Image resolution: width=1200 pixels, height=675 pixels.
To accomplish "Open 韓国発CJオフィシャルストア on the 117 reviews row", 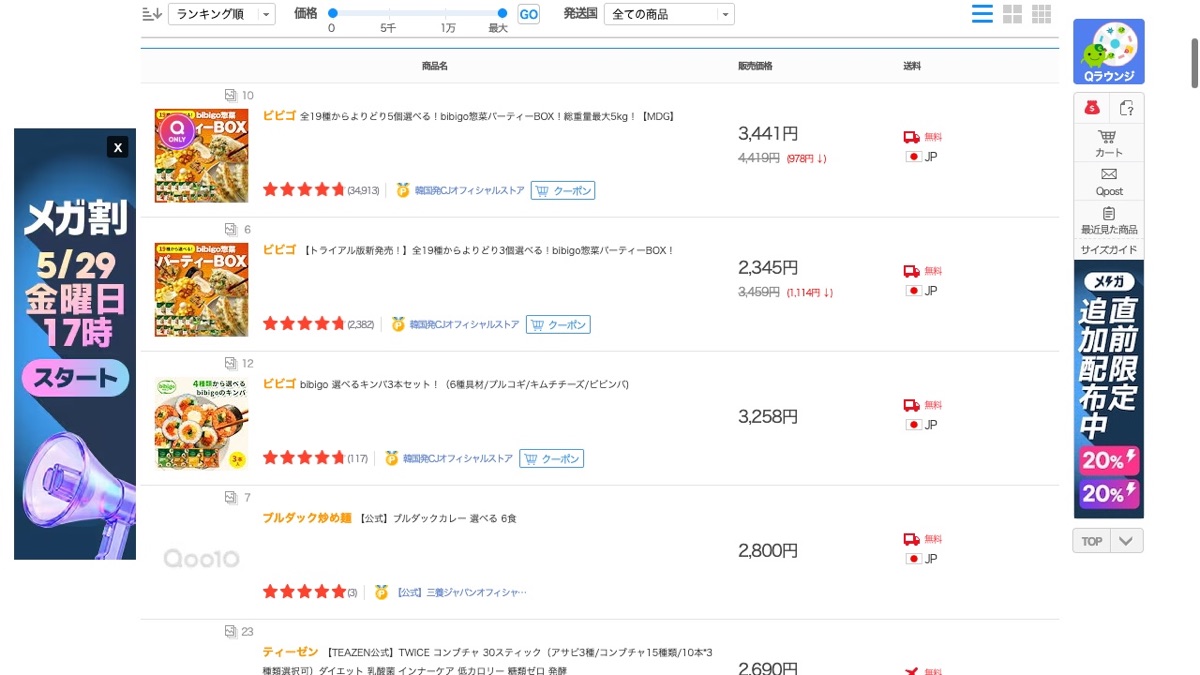I will click(x=458, y=458).
